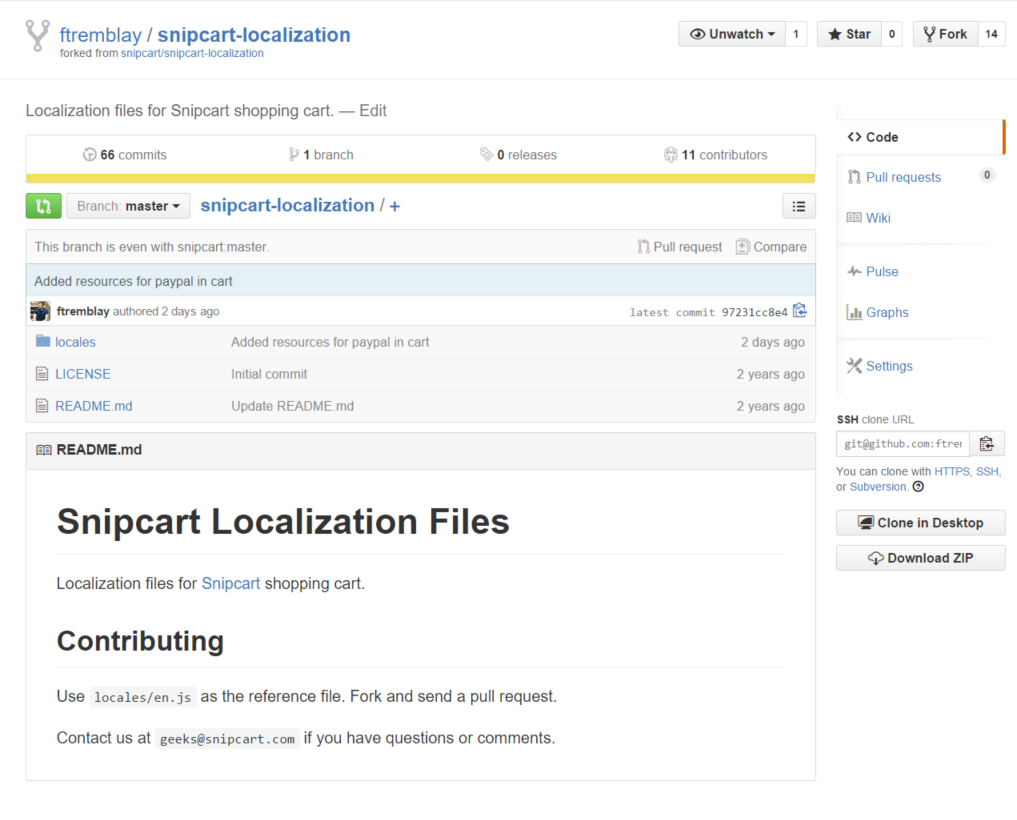Open the Unwatch dropdown
This screenshot has width=1017, height=820.
point(732,34)
